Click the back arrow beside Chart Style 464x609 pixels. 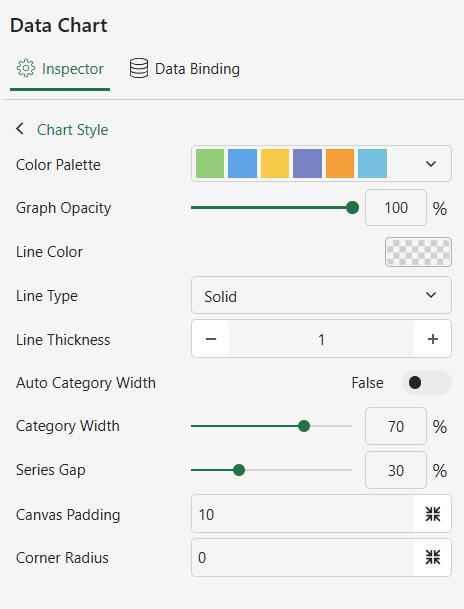click(20, 129)
